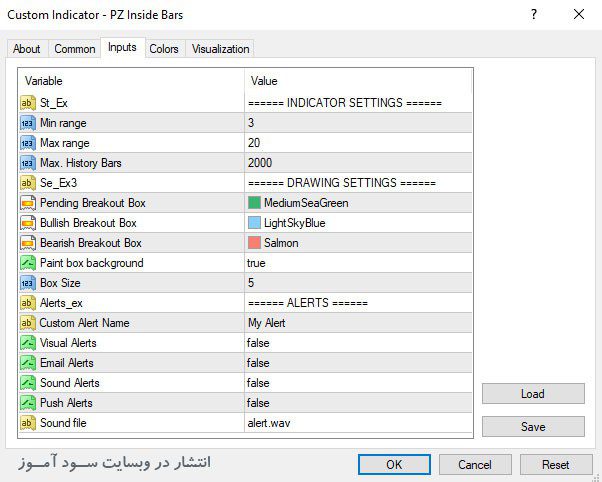Click the boolean icon beside Push Alerts
The width and height of the screenshot is (602, 482).
pos(28,402)
